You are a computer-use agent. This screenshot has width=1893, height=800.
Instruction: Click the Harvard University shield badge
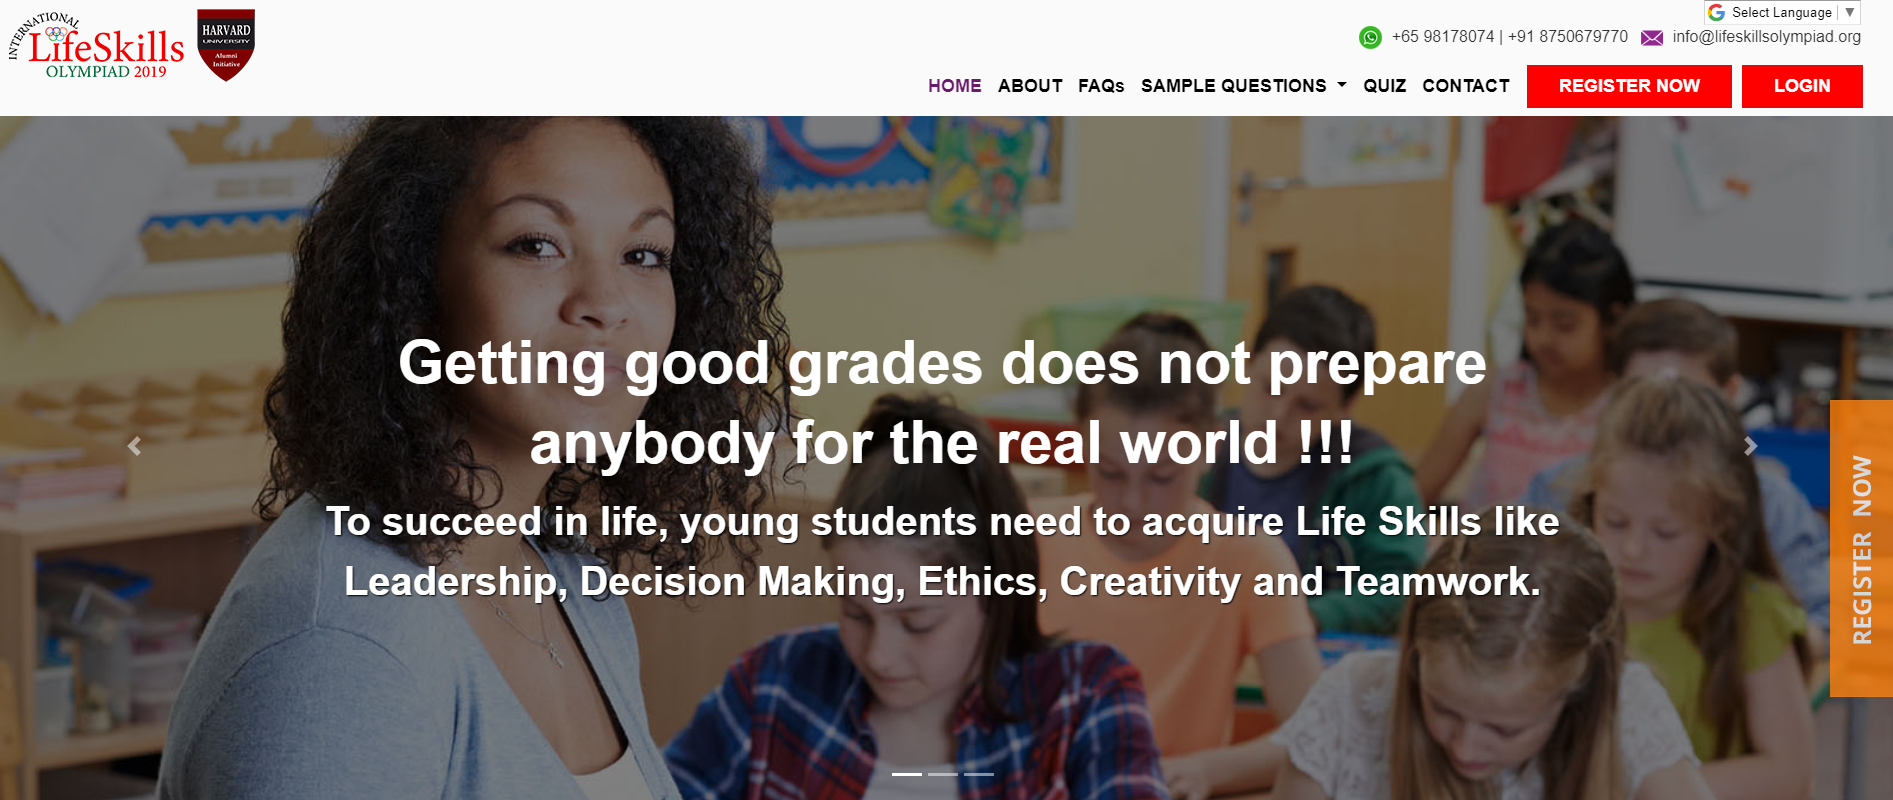pyautogui.click(x=226, y=45)
